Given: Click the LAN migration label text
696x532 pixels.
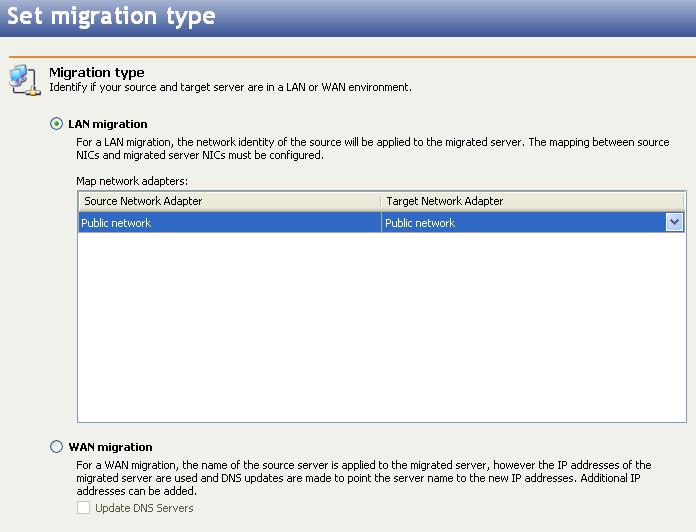Looking at the screenshot, I should (x=107, y=124).
